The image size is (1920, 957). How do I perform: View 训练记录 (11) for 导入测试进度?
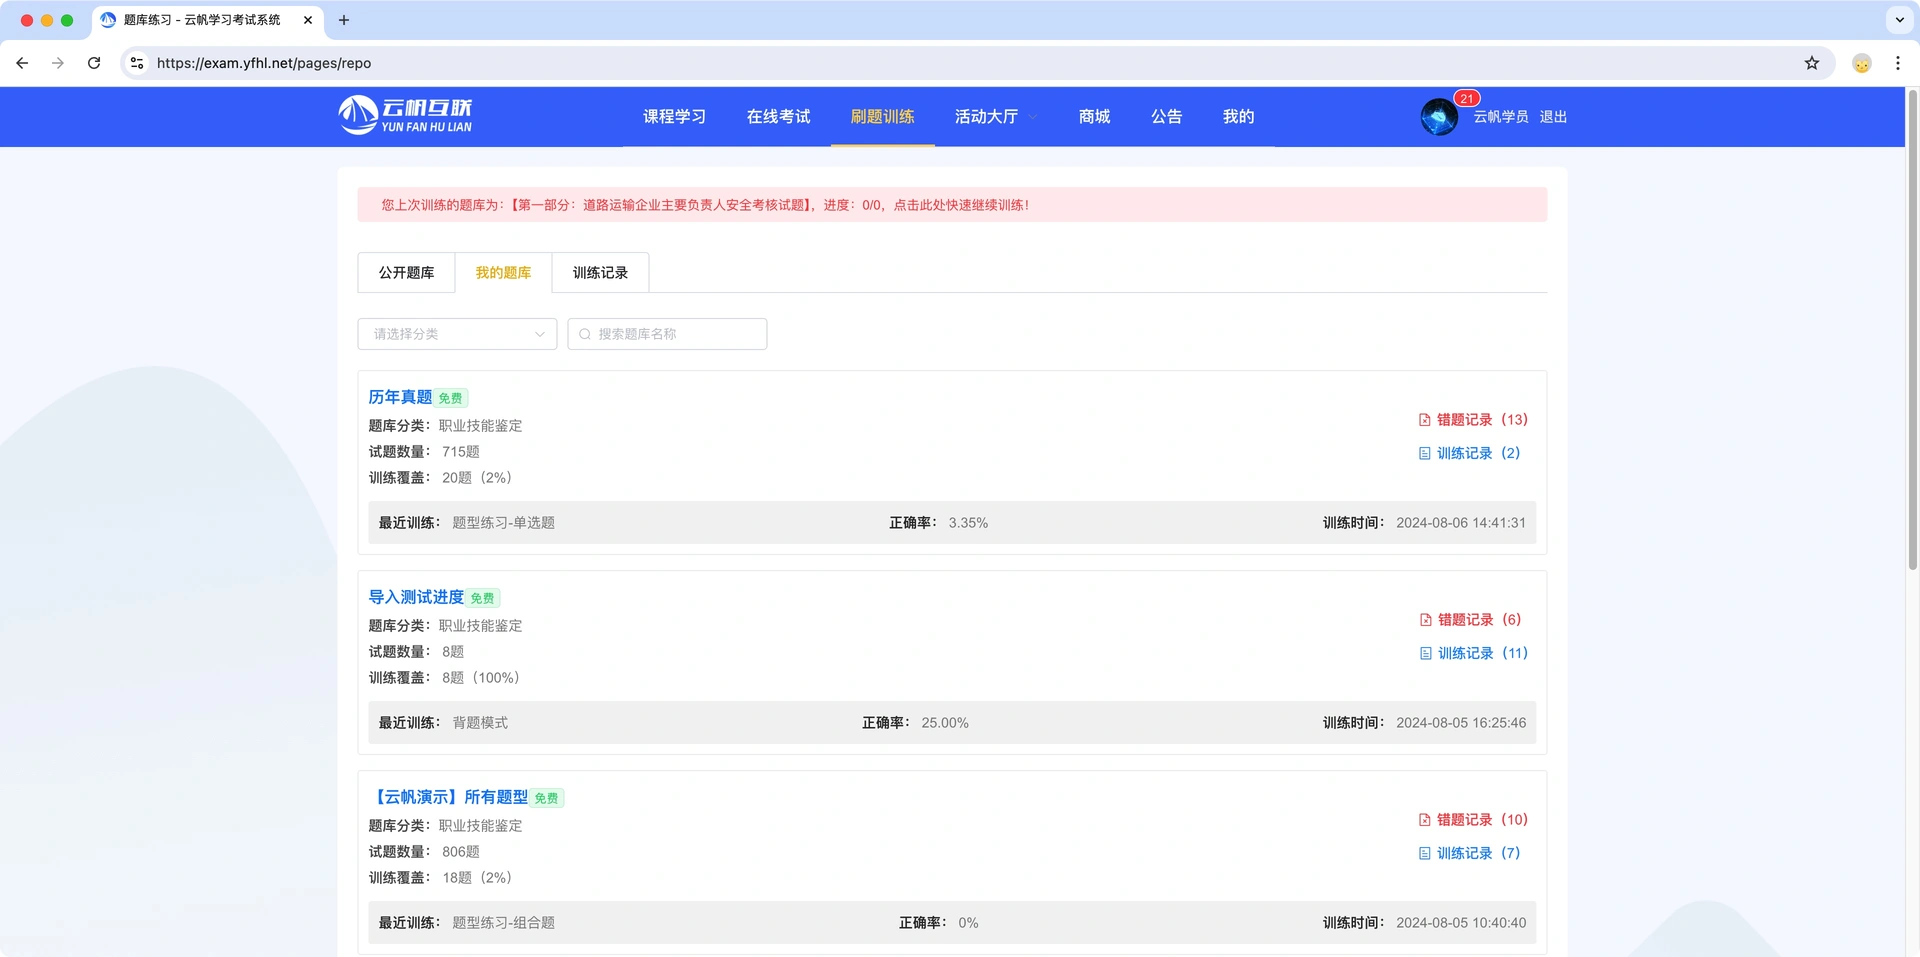pos(1474,653)
